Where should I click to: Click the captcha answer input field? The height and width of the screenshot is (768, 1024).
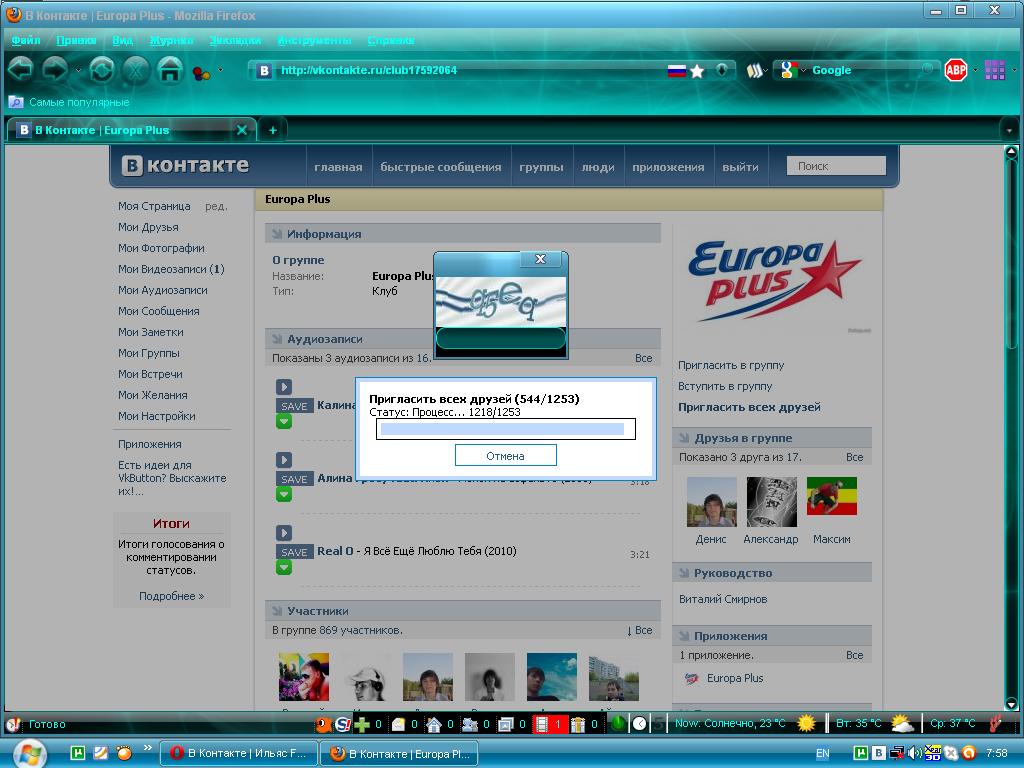500,338
